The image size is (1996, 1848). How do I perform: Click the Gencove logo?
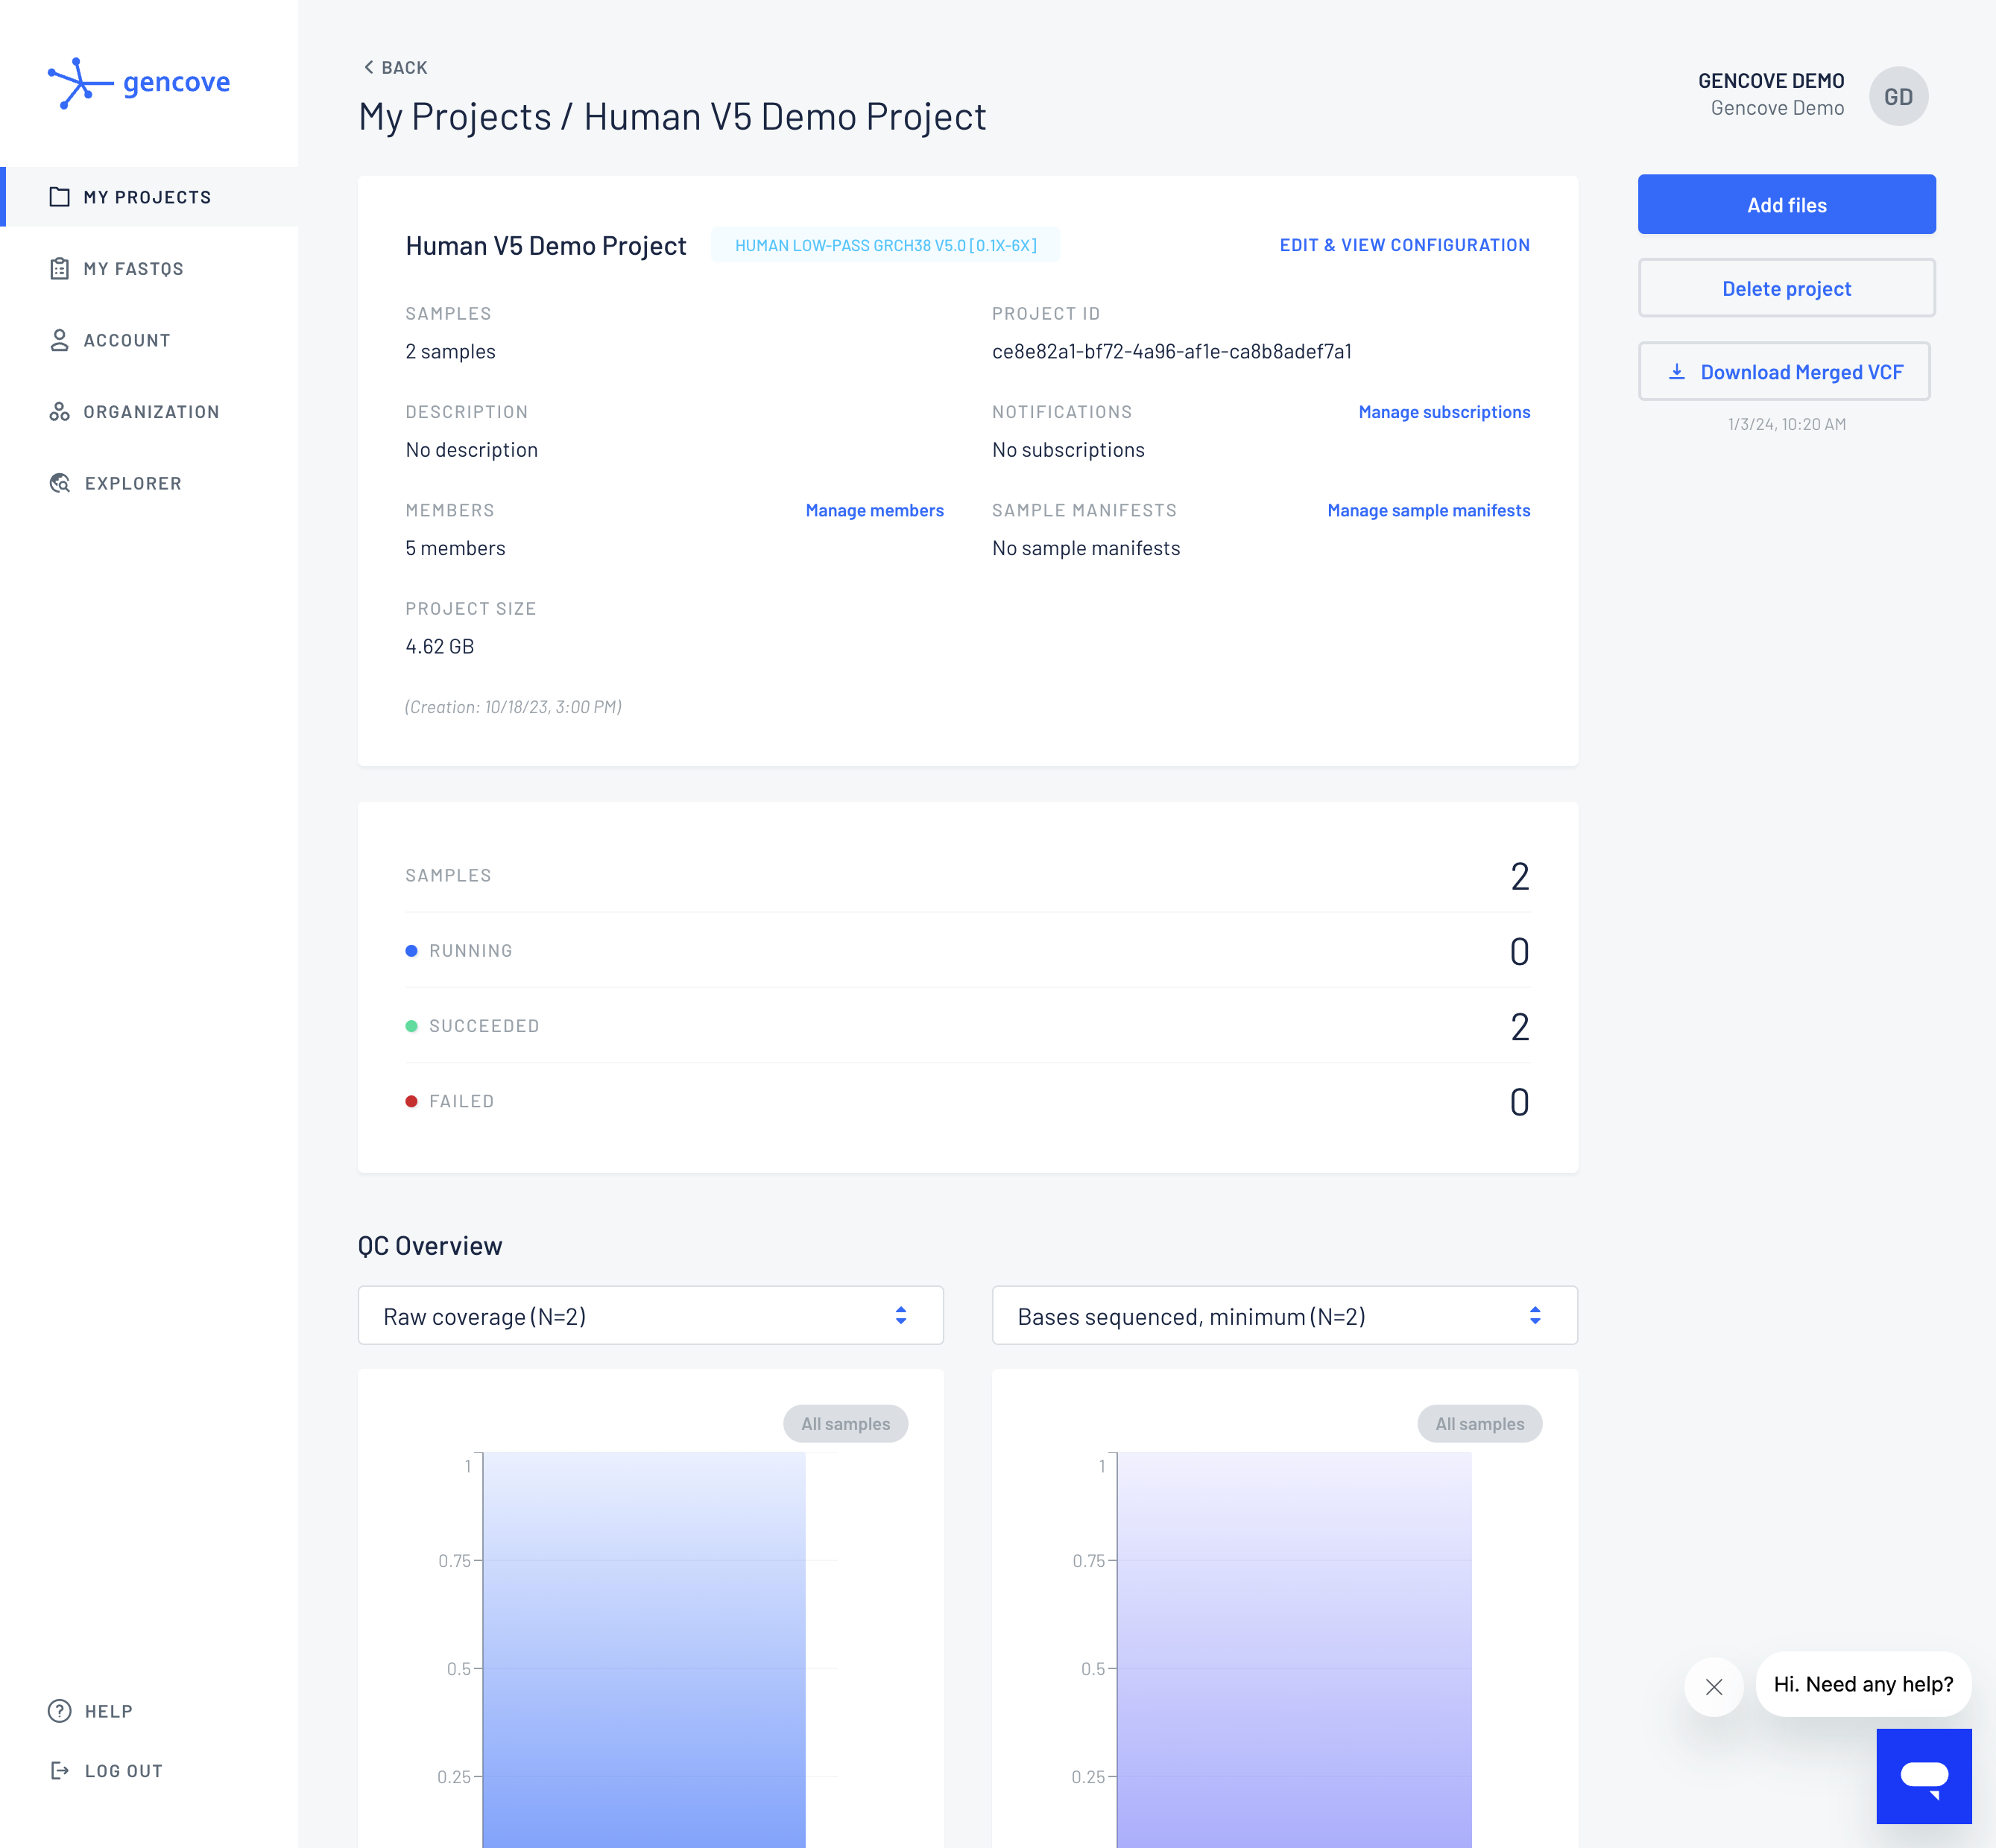coord(139,82)
